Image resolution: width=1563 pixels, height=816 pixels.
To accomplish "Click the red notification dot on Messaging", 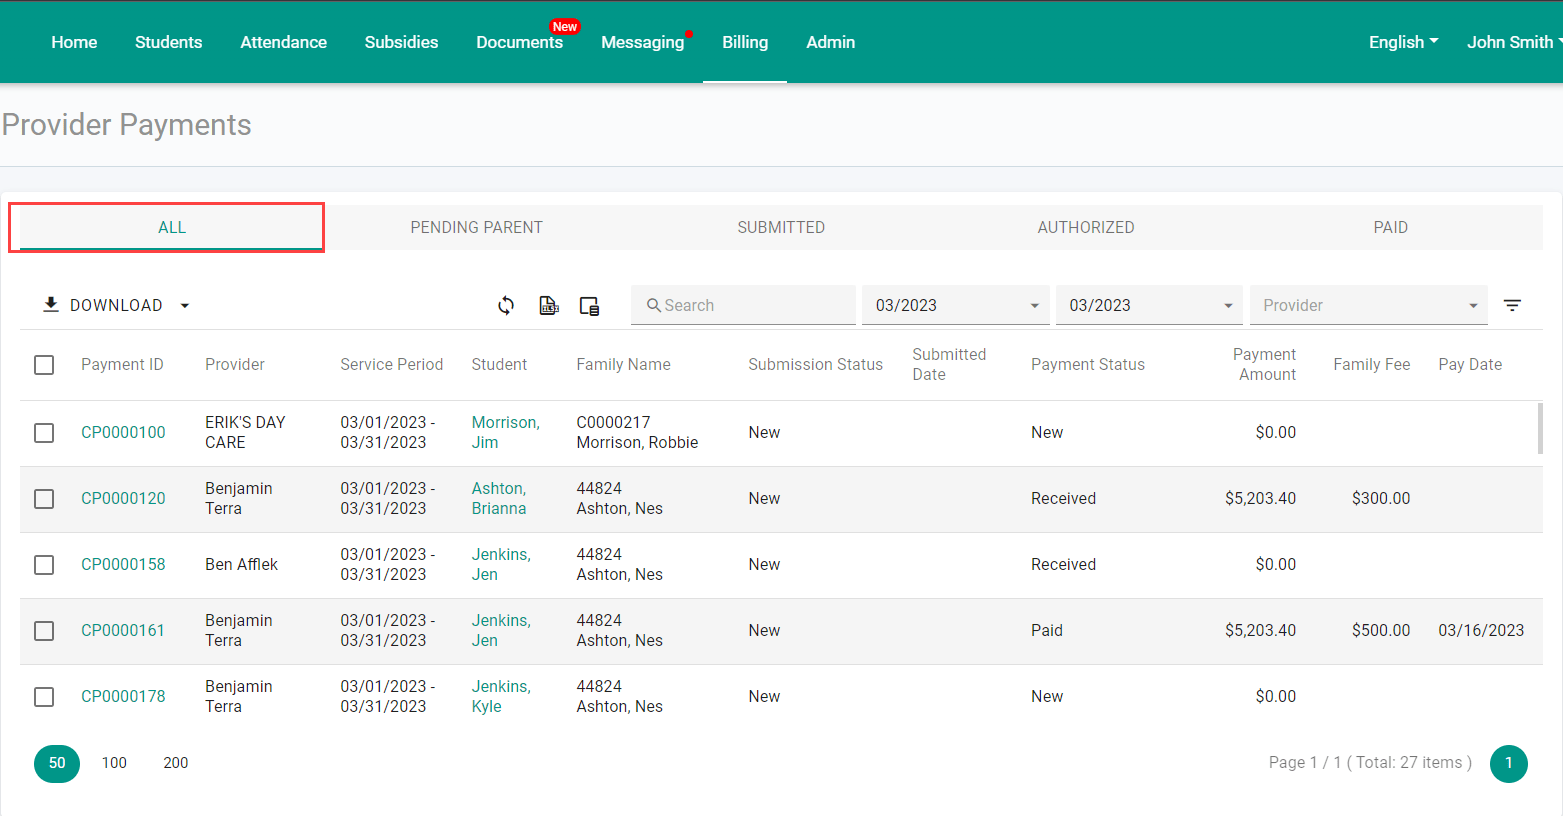I will tap(689, 34).
